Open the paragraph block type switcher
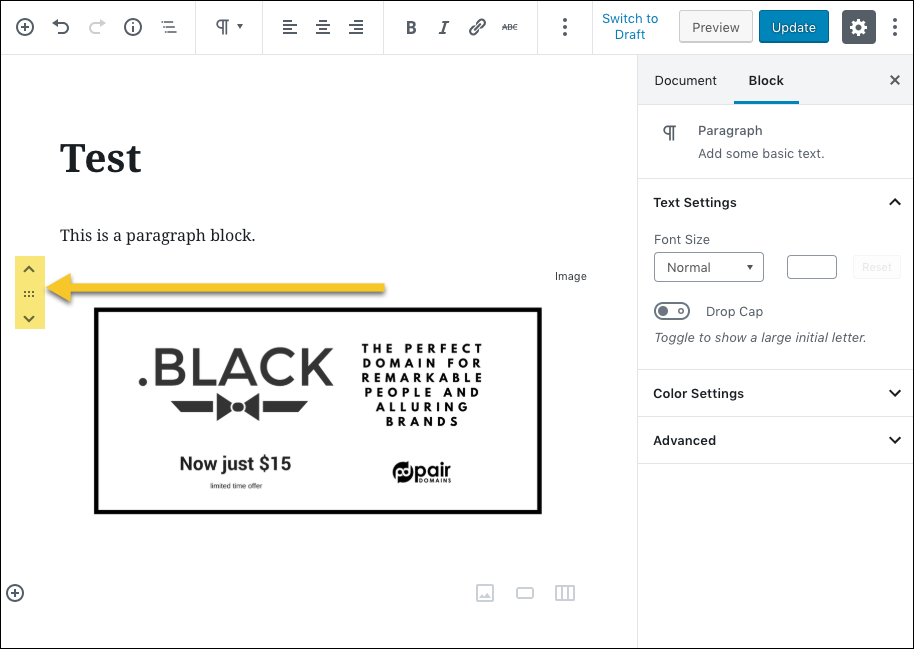 229,27
